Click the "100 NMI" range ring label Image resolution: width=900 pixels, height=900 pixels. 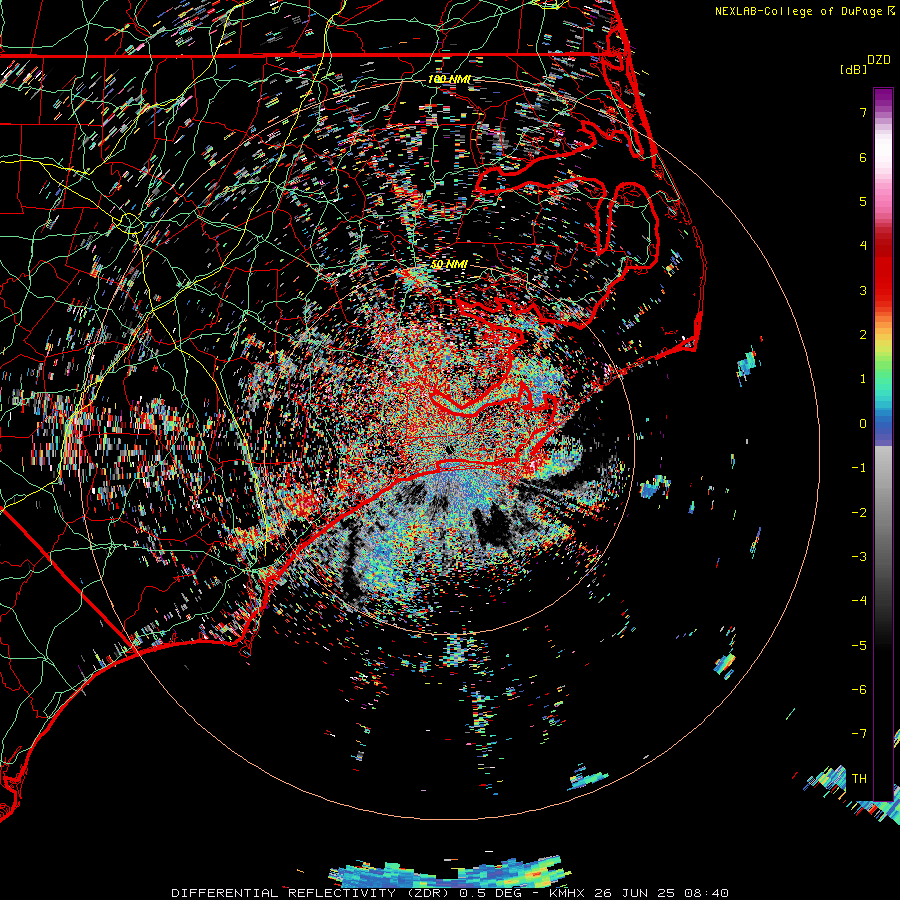pos(449,79)
